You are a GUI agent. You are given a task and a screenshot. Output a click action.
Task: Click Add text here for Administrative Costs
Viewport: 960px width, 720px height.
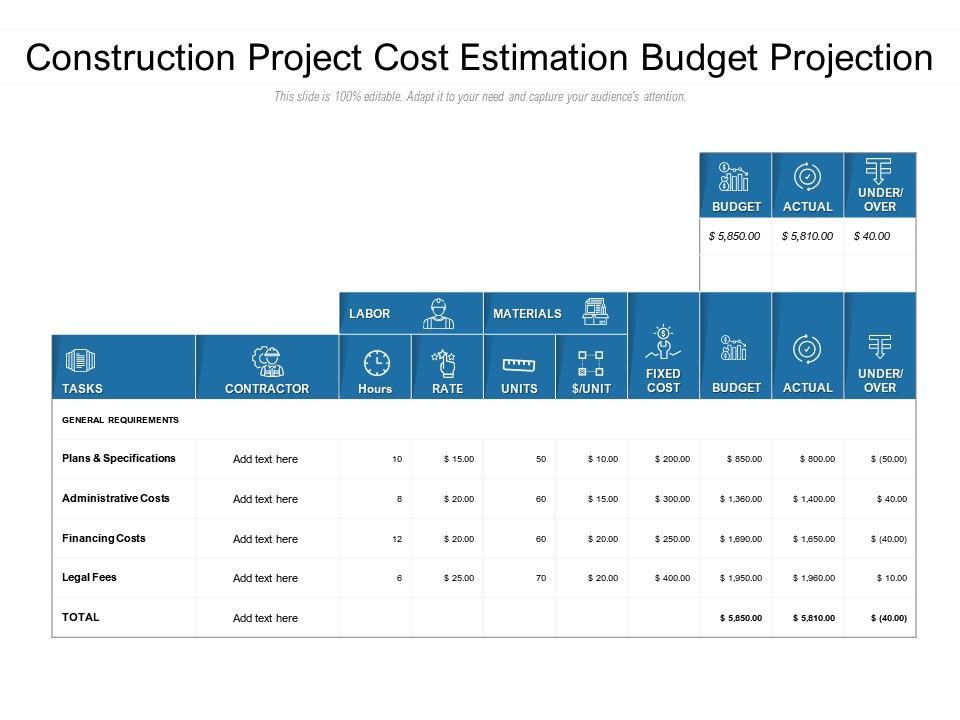click(265, 499)
